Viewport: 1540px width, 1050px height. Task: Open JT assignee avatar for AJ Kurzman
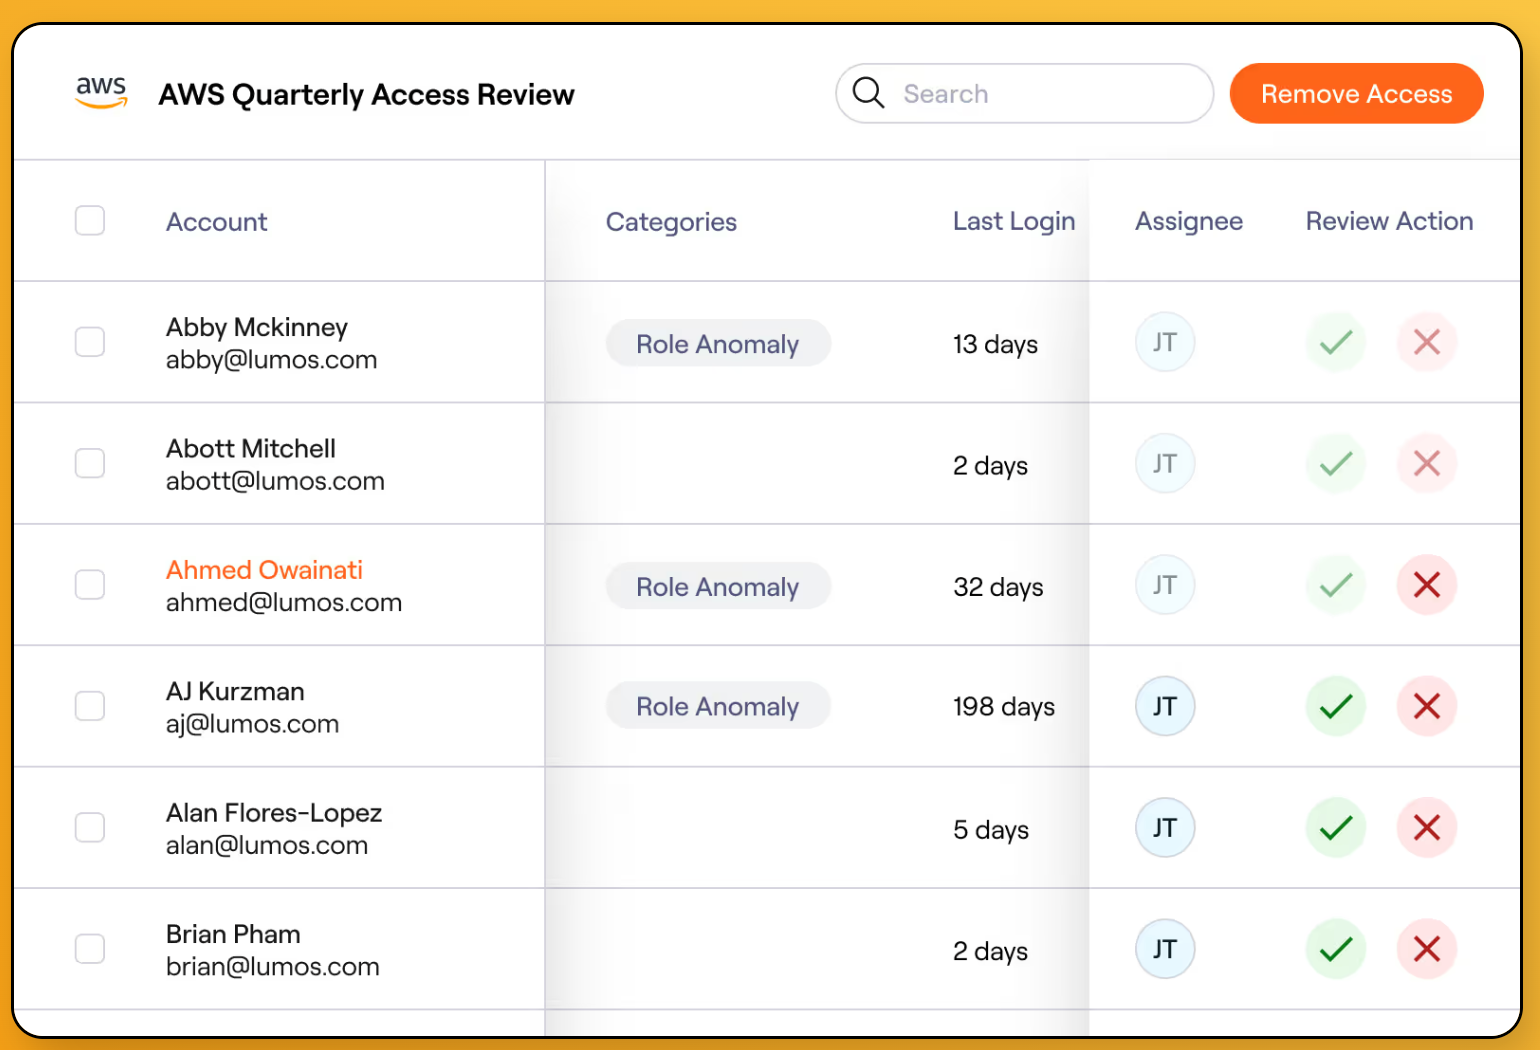click(x=1165, y=706)
